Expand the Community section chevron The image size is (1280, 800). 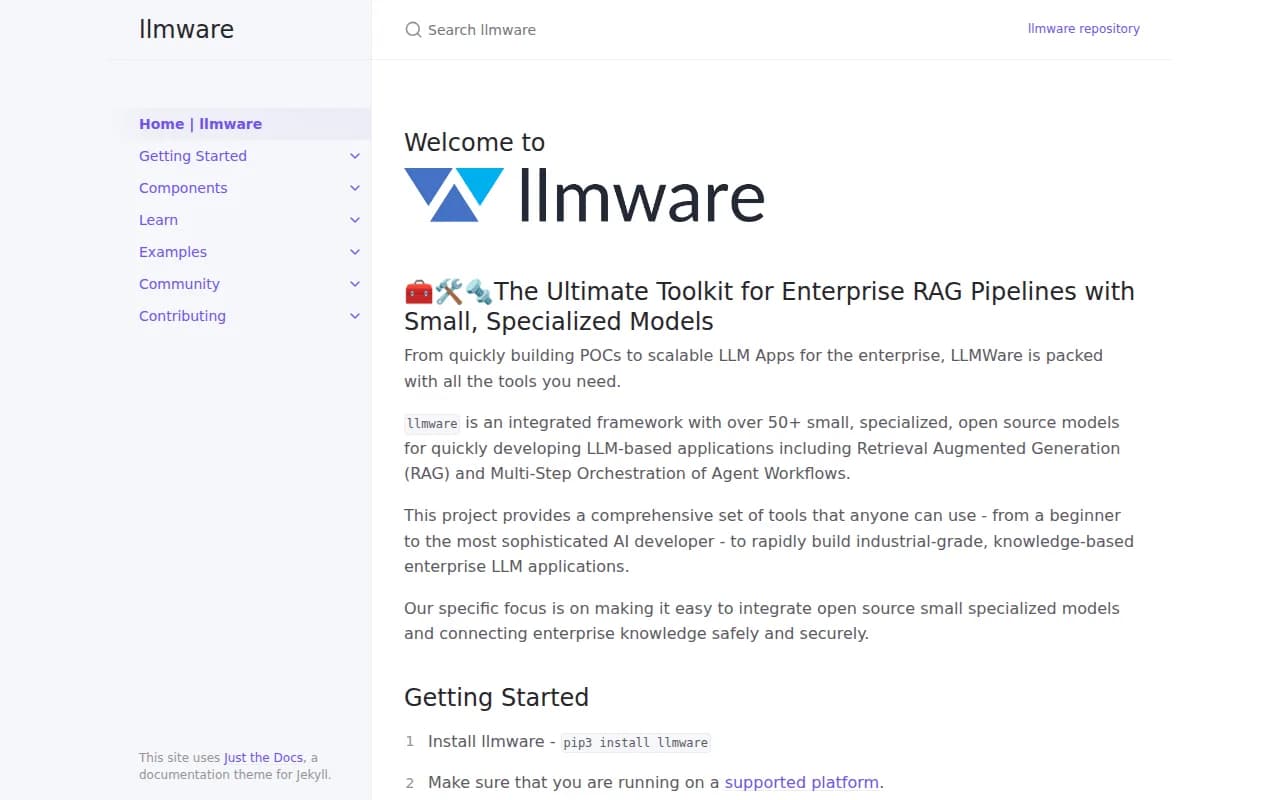pos(355,284)
